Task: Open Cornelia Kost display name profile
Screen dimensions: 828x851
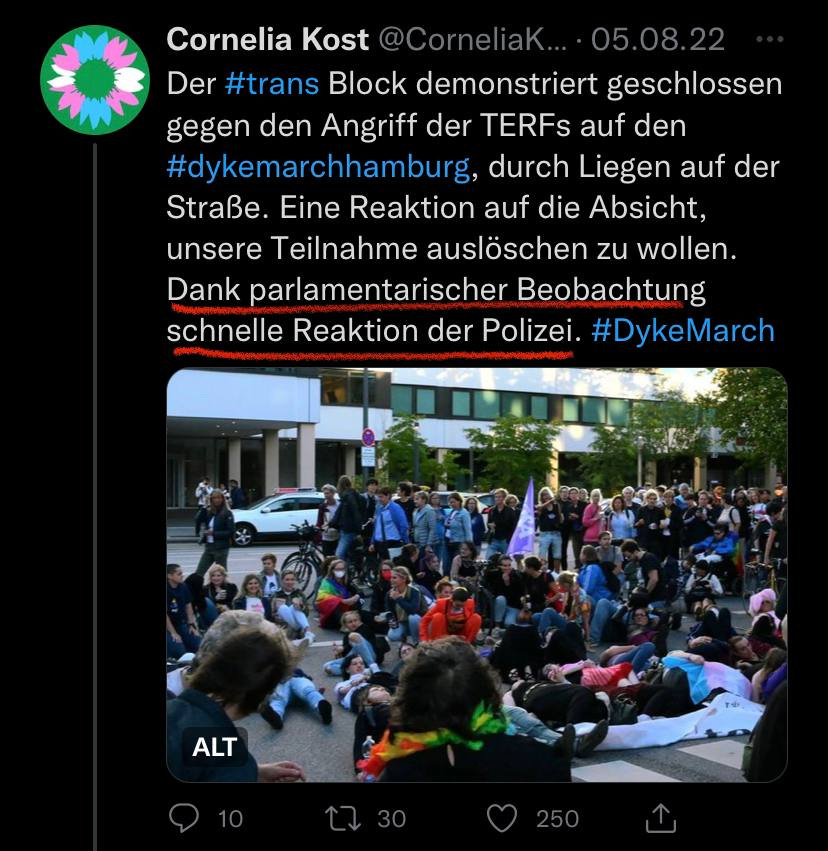Action: pyautogui.click(x=267, y=40)
